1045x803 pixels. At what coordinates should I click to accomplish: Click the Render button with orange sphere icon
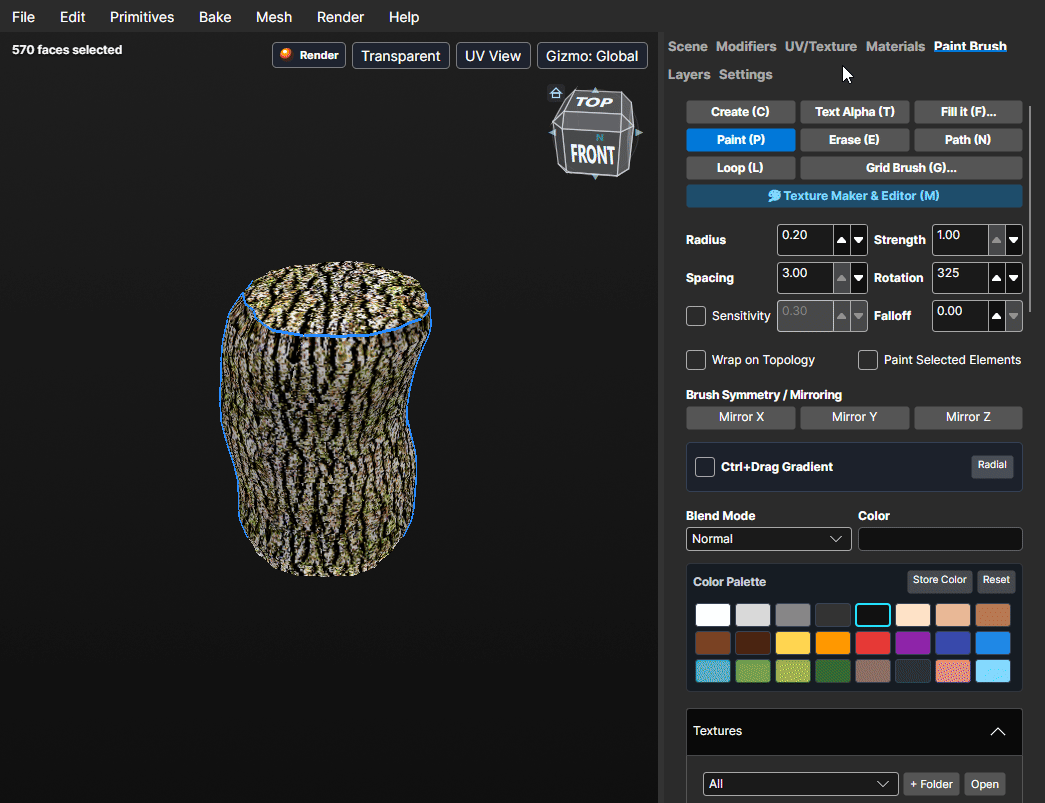point(309,55)
